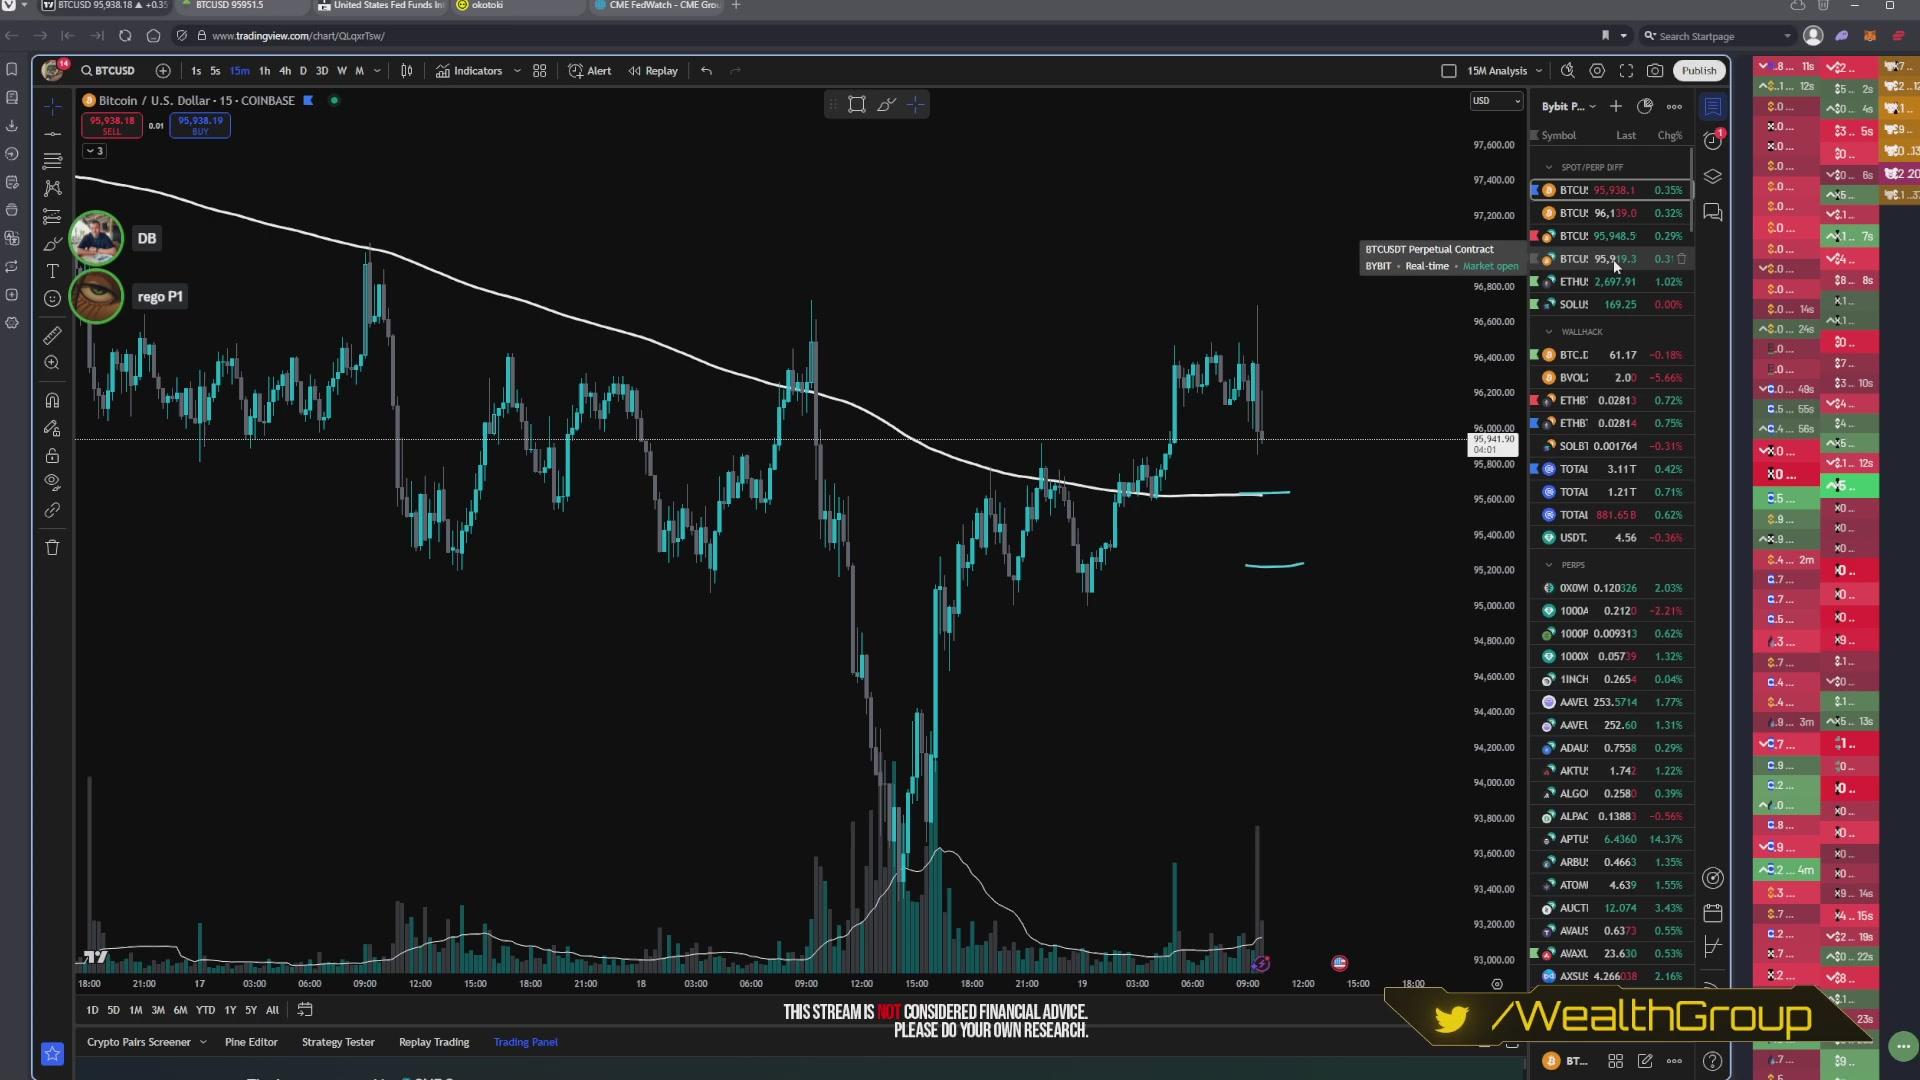Open go-to-date calendar icon
This screenshot has height=1080, width=1920.
click(x=305, y=1010)
